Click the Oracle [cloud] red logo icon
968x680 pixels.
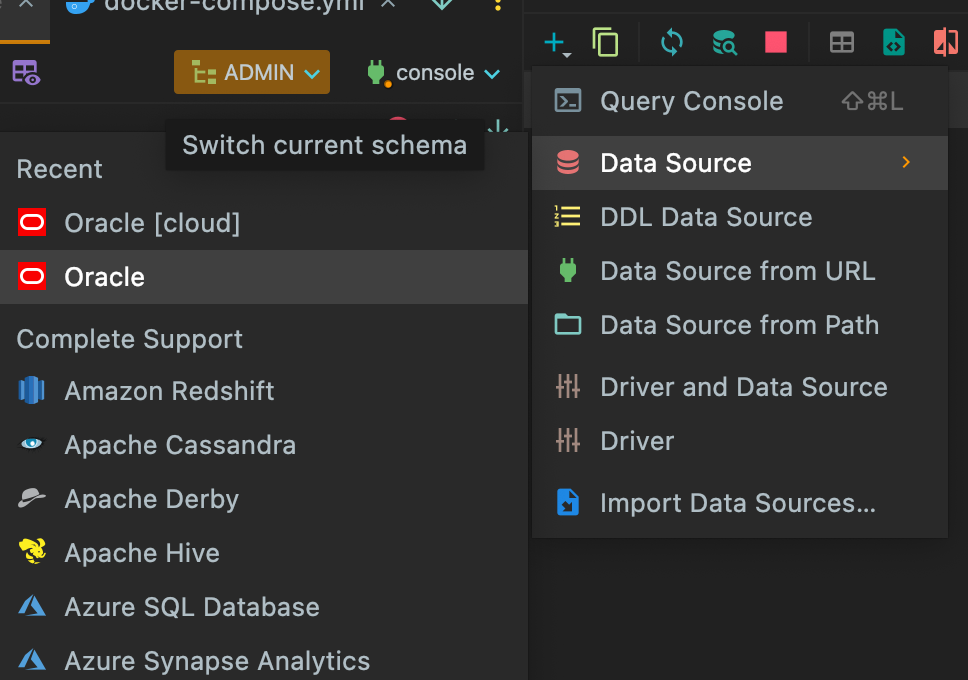click(x=31, y=222)
